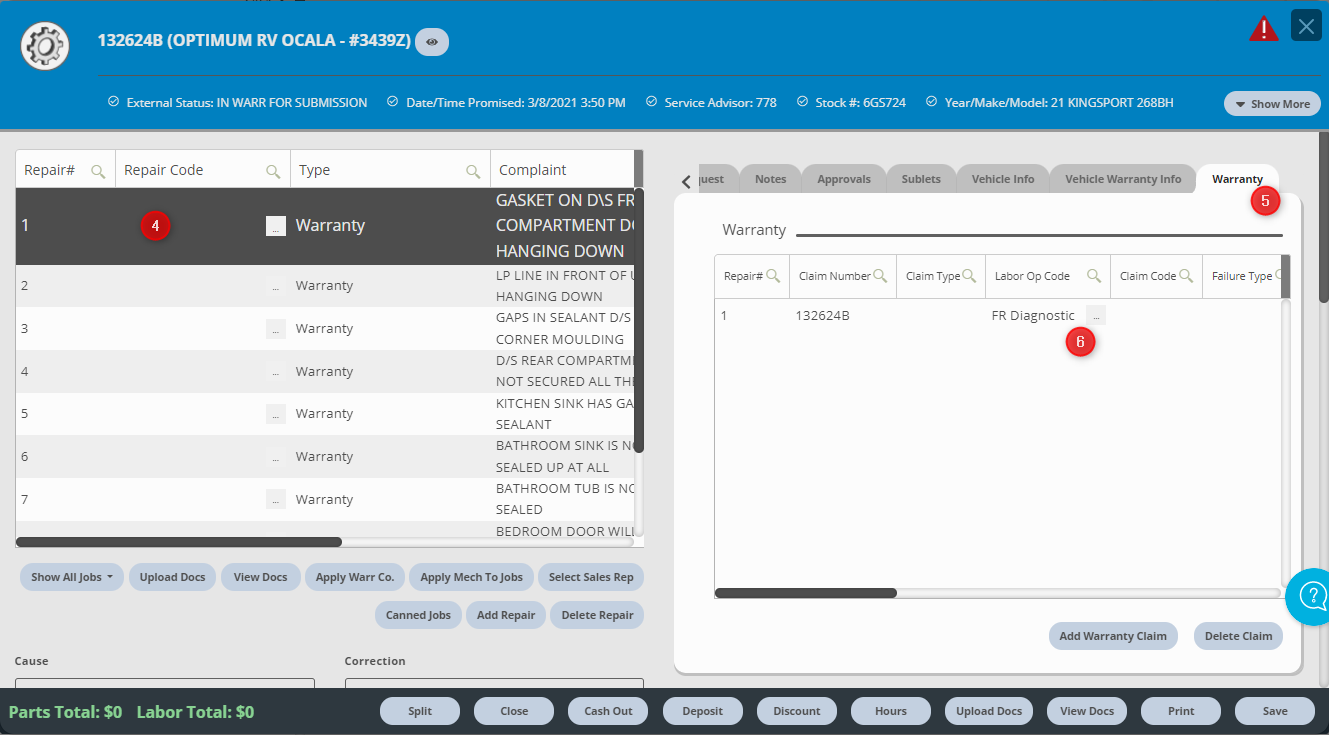Open the Sublets tab
The image size is (1329, 735).
pyautogui.click(x=920, y=179)
